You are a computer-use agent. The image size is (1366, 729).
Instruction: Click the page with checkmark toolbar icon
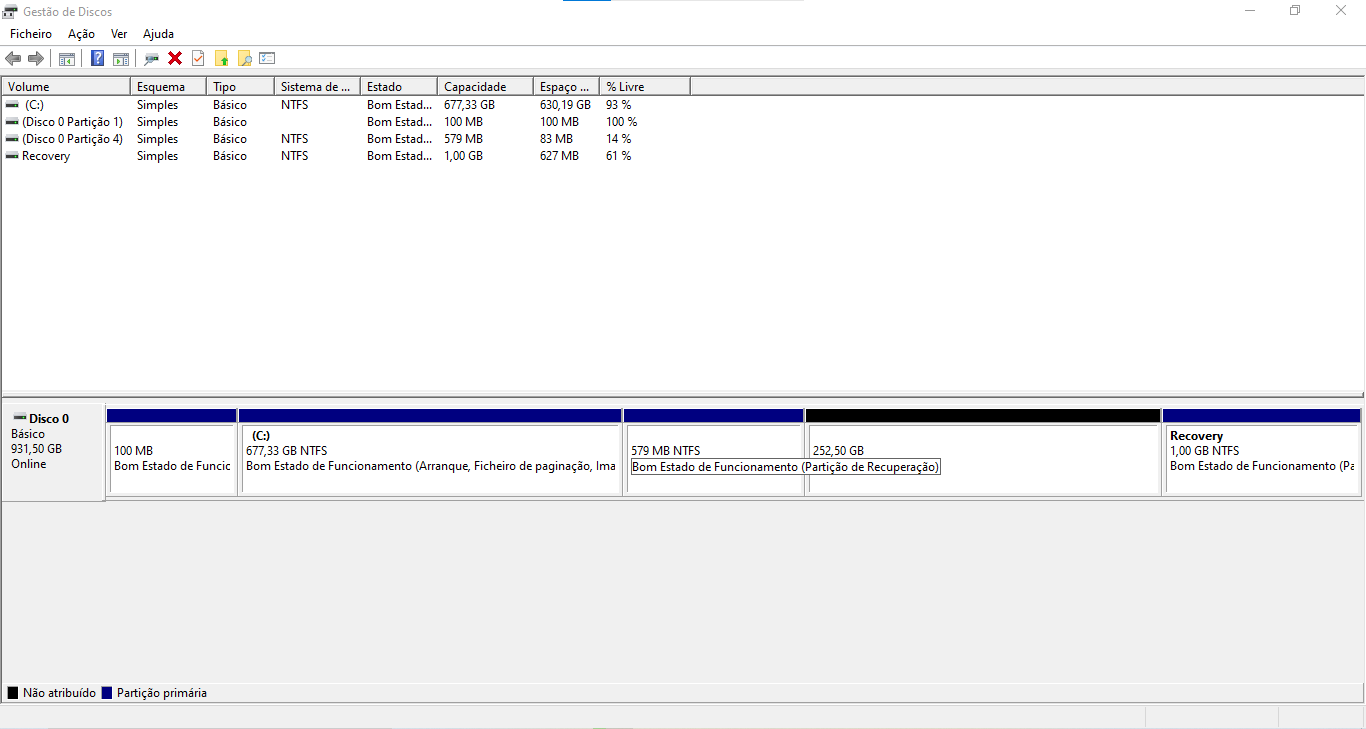(x=198, y=58)
